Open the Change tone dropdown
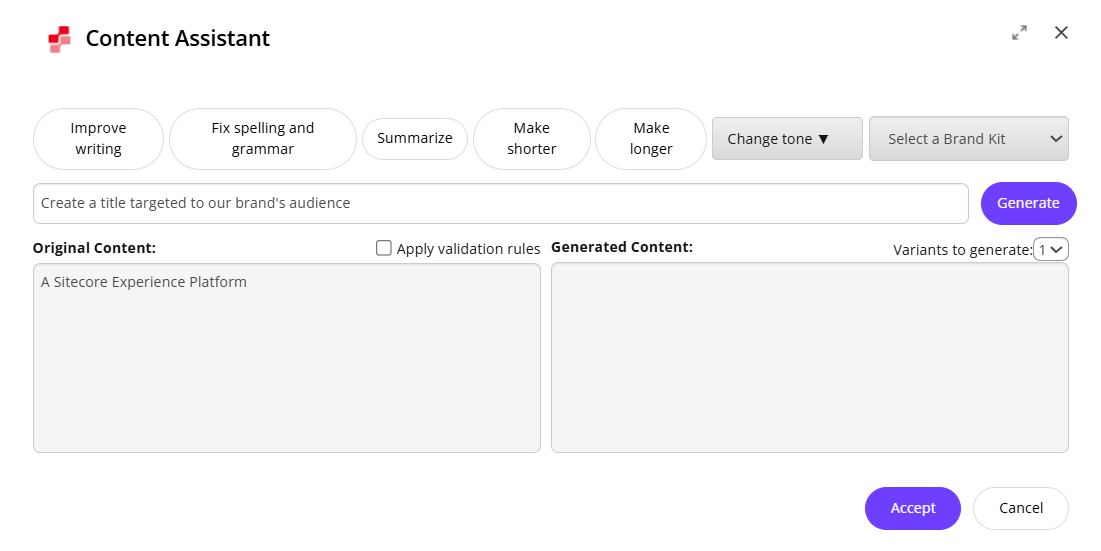 pyautogui.click(x=787, y=139)
